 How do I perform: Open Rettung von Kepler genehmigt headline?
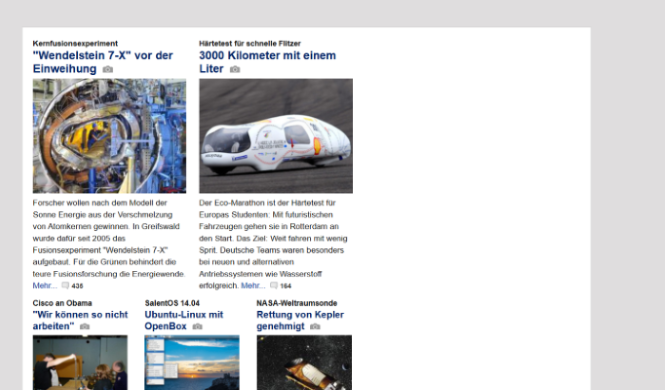300,320
